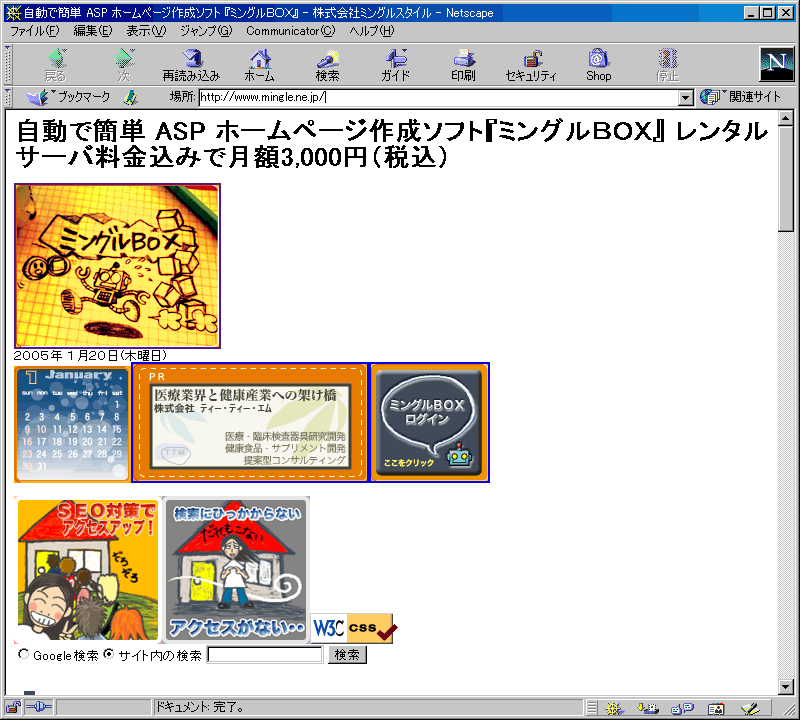Click the page heading 自動で簡単 ASP ホームページ作成ソフト
Screen dimensions: 800x720
tap(392, 144)
